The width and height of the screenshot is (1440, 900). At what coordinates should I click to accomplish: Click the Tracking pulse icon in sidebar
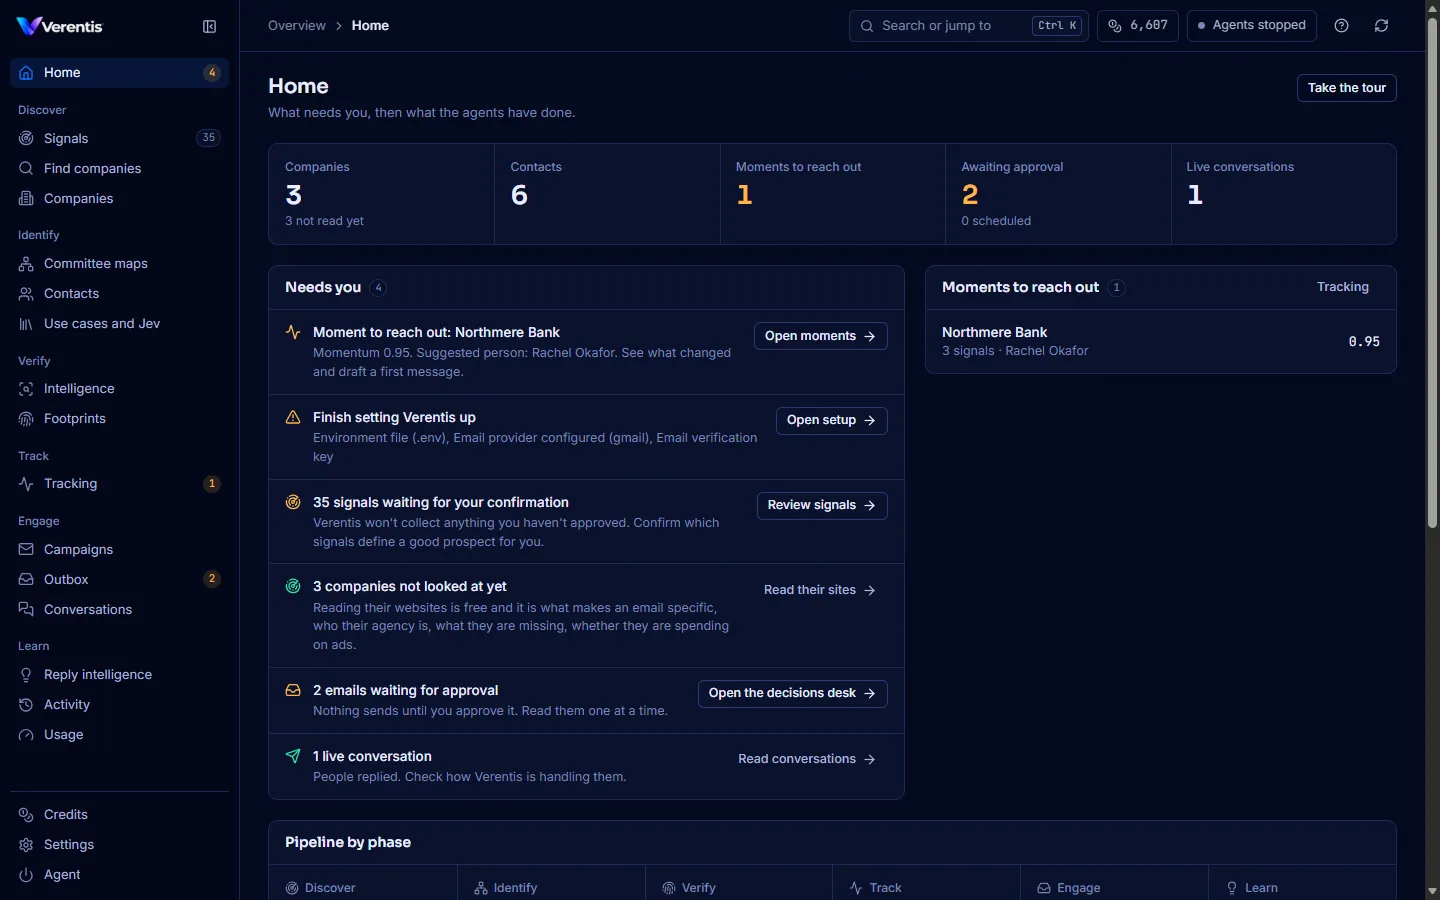click(x=26, y=484)
